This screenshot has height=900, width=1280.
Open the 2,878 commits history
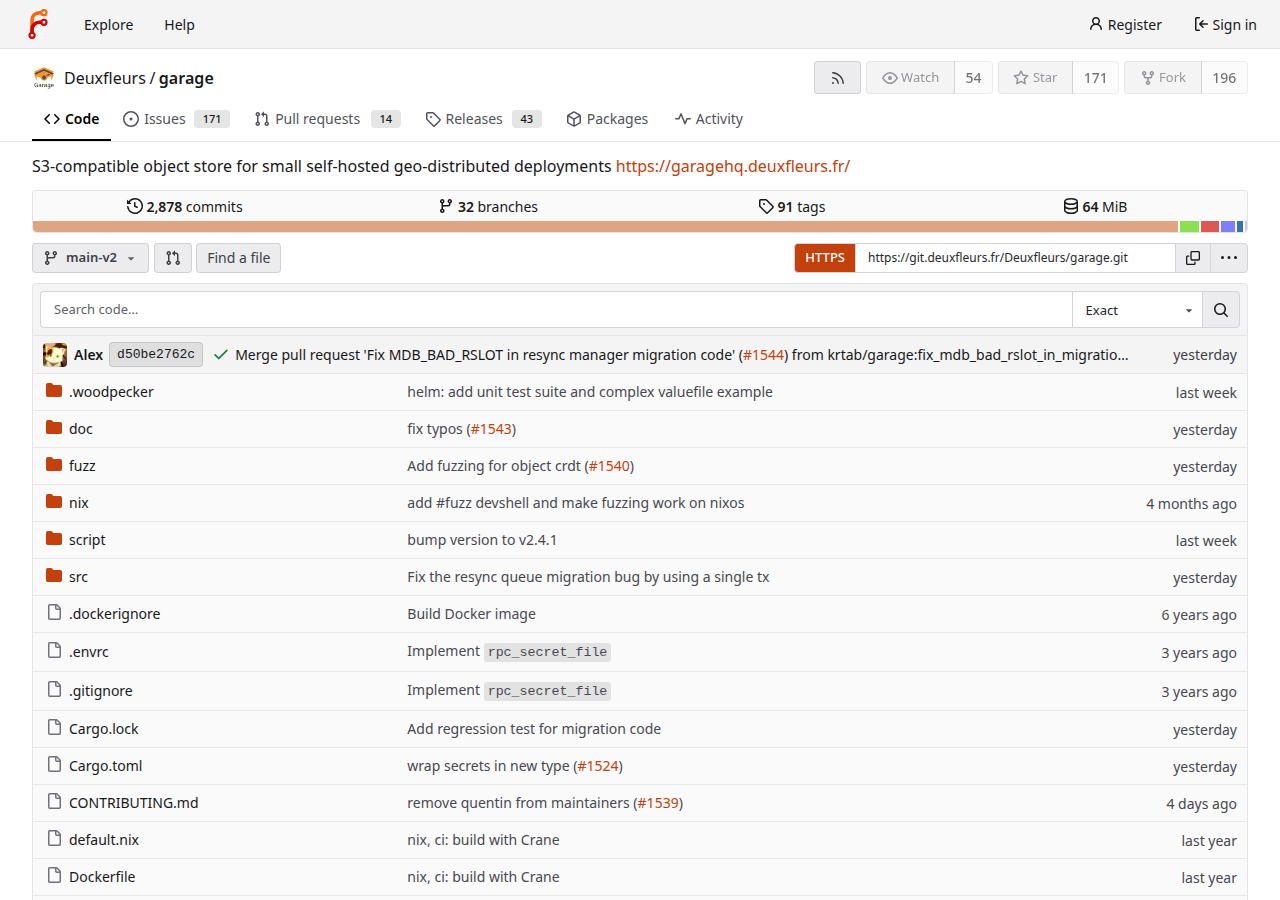click(x=185, y=207)
